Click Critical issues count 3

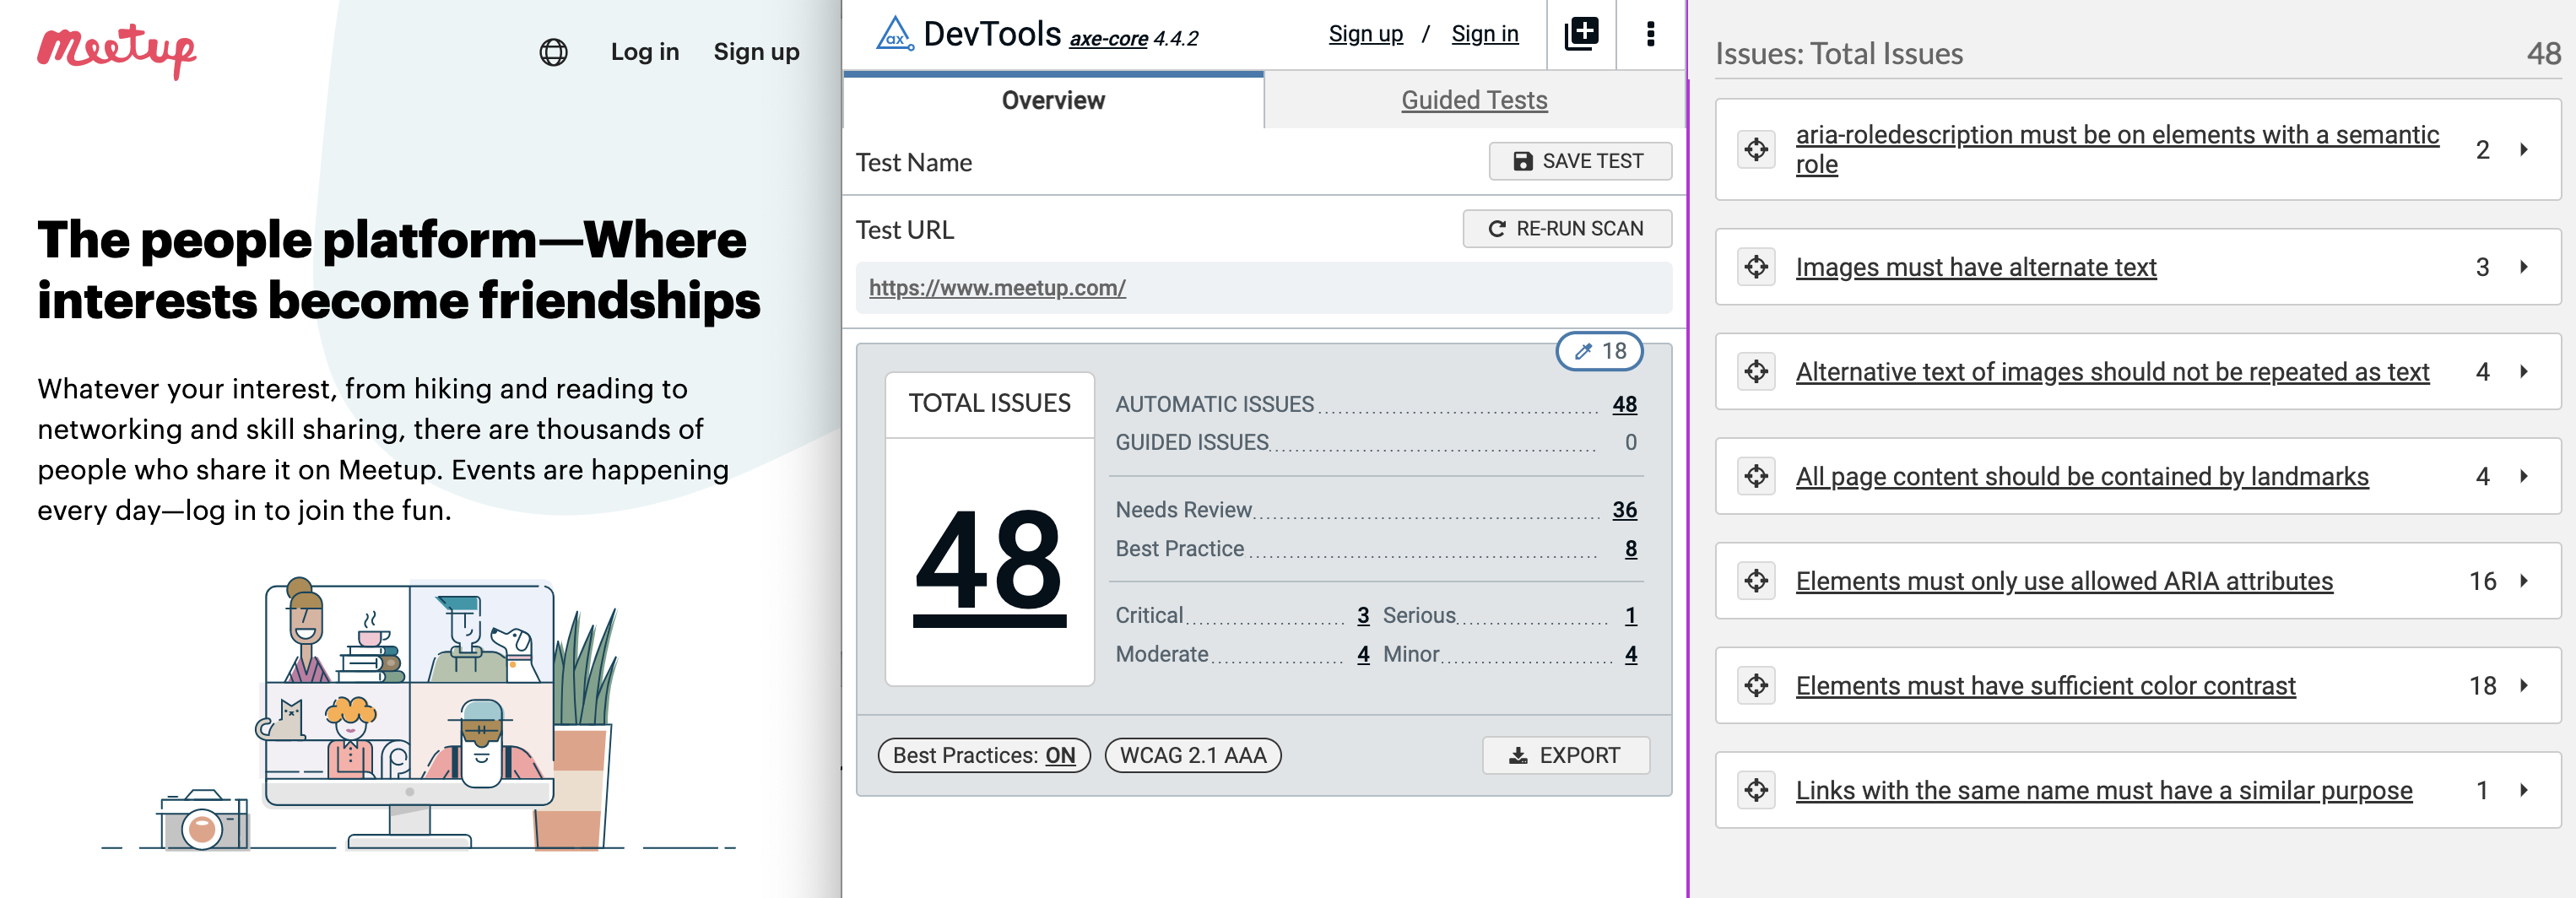click(x=1363, y=615)
